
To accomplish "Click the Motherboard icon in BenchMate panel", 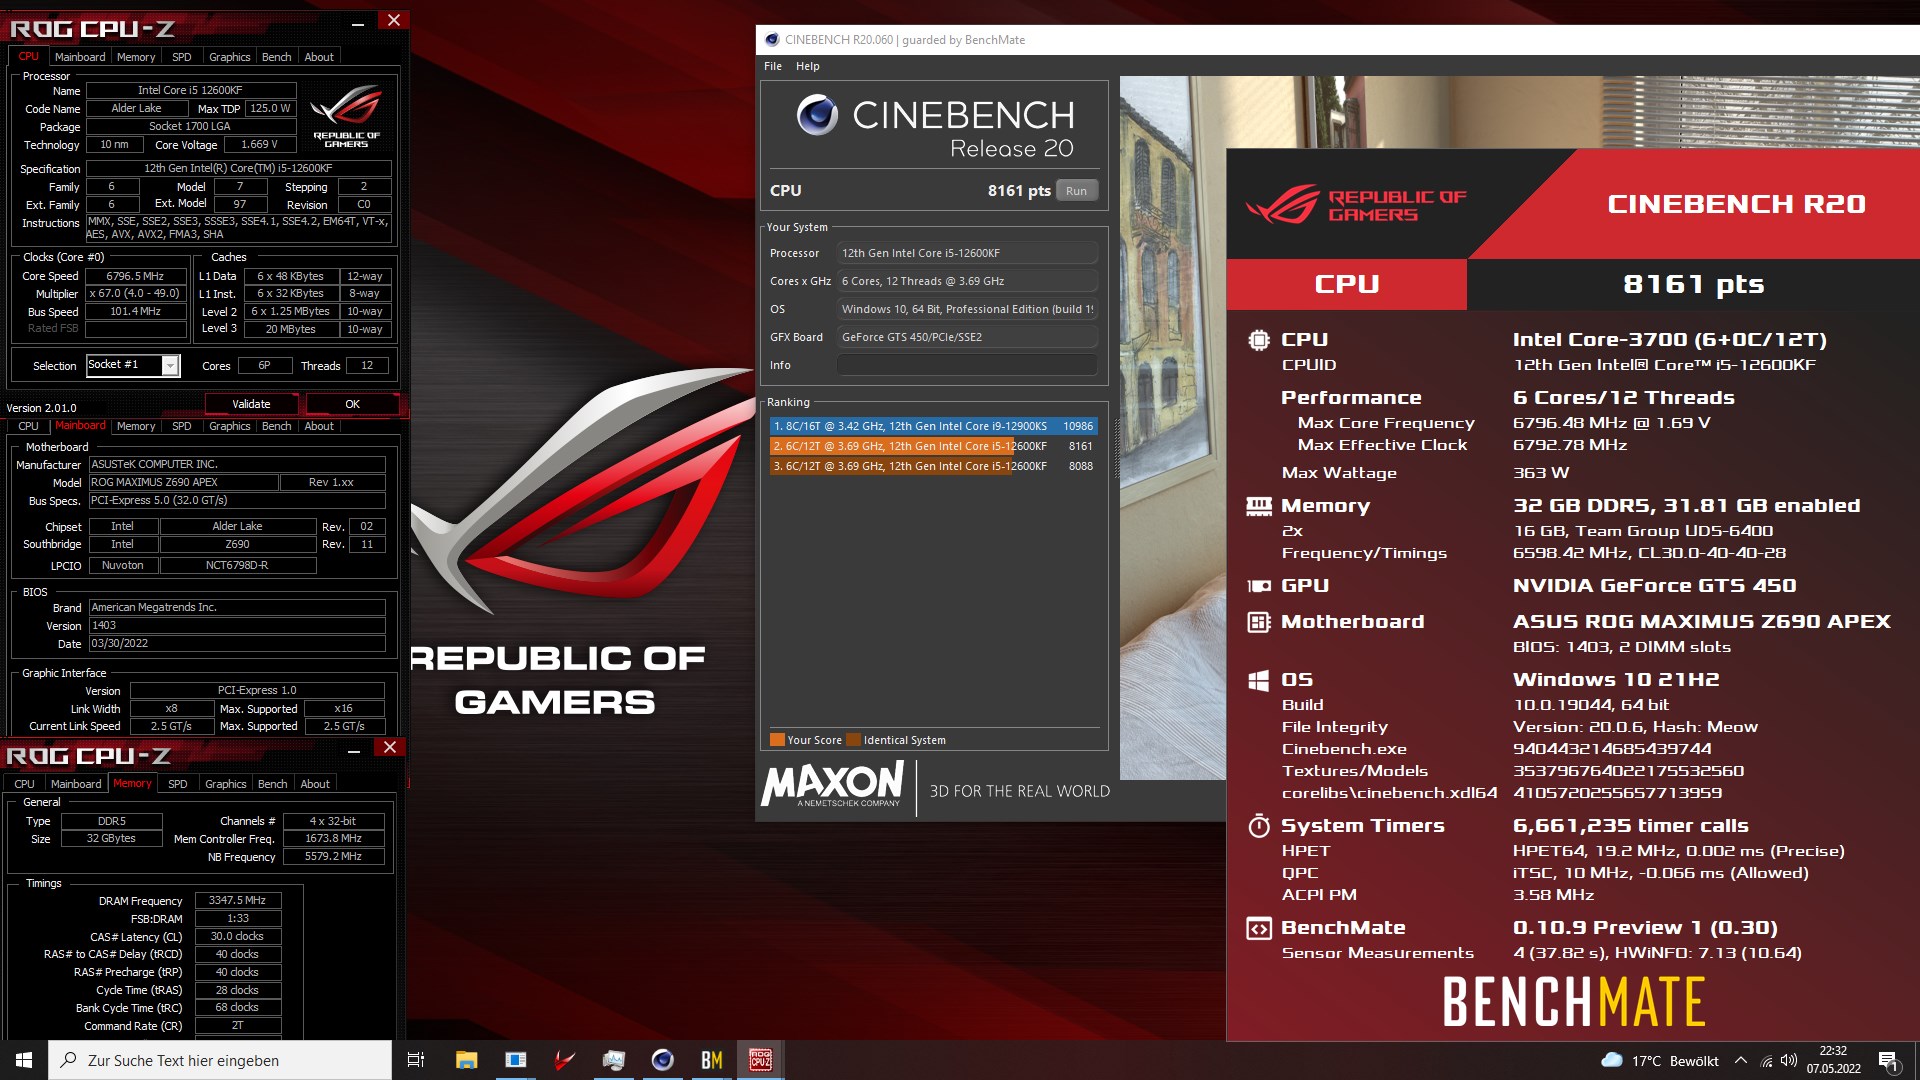I will (x=1259, y=622).
